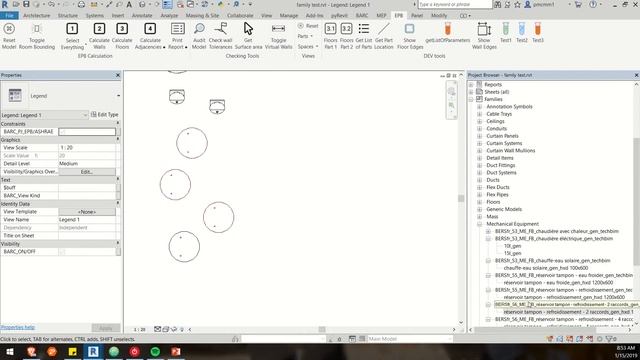Image resolution: width=640 pixels, height=360 pixels.
Task: Click the Curtain Wall Mullions tree item
Action: pos(511,151)
